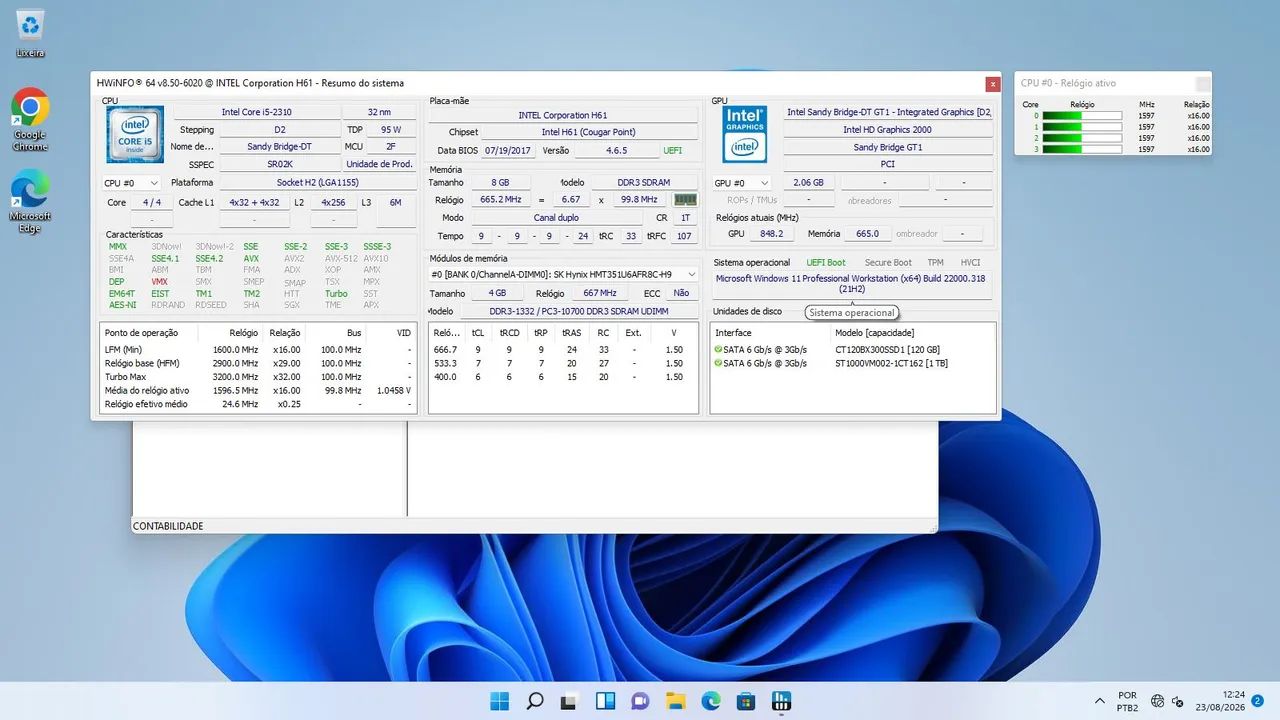Open the GPU #0 selector dropdown
Viewport: 1280px width, 720px height.
741,183
